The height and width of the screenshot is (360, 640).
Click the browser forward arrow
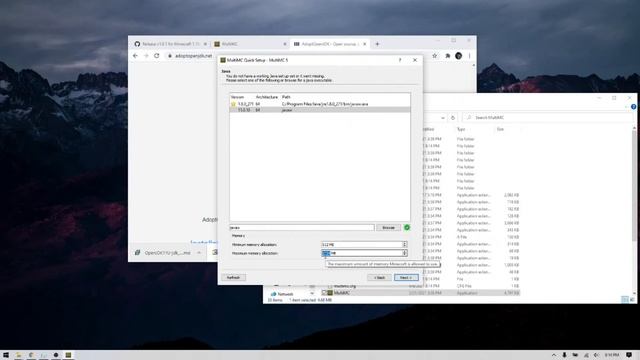coord(146,56)
